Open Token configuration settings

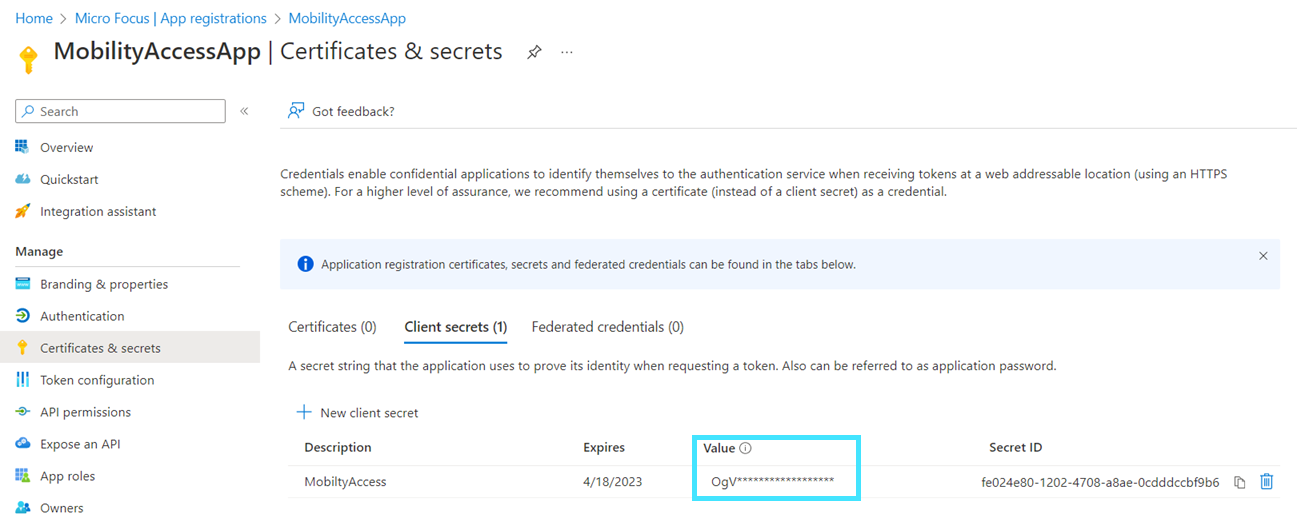point(97,380)
